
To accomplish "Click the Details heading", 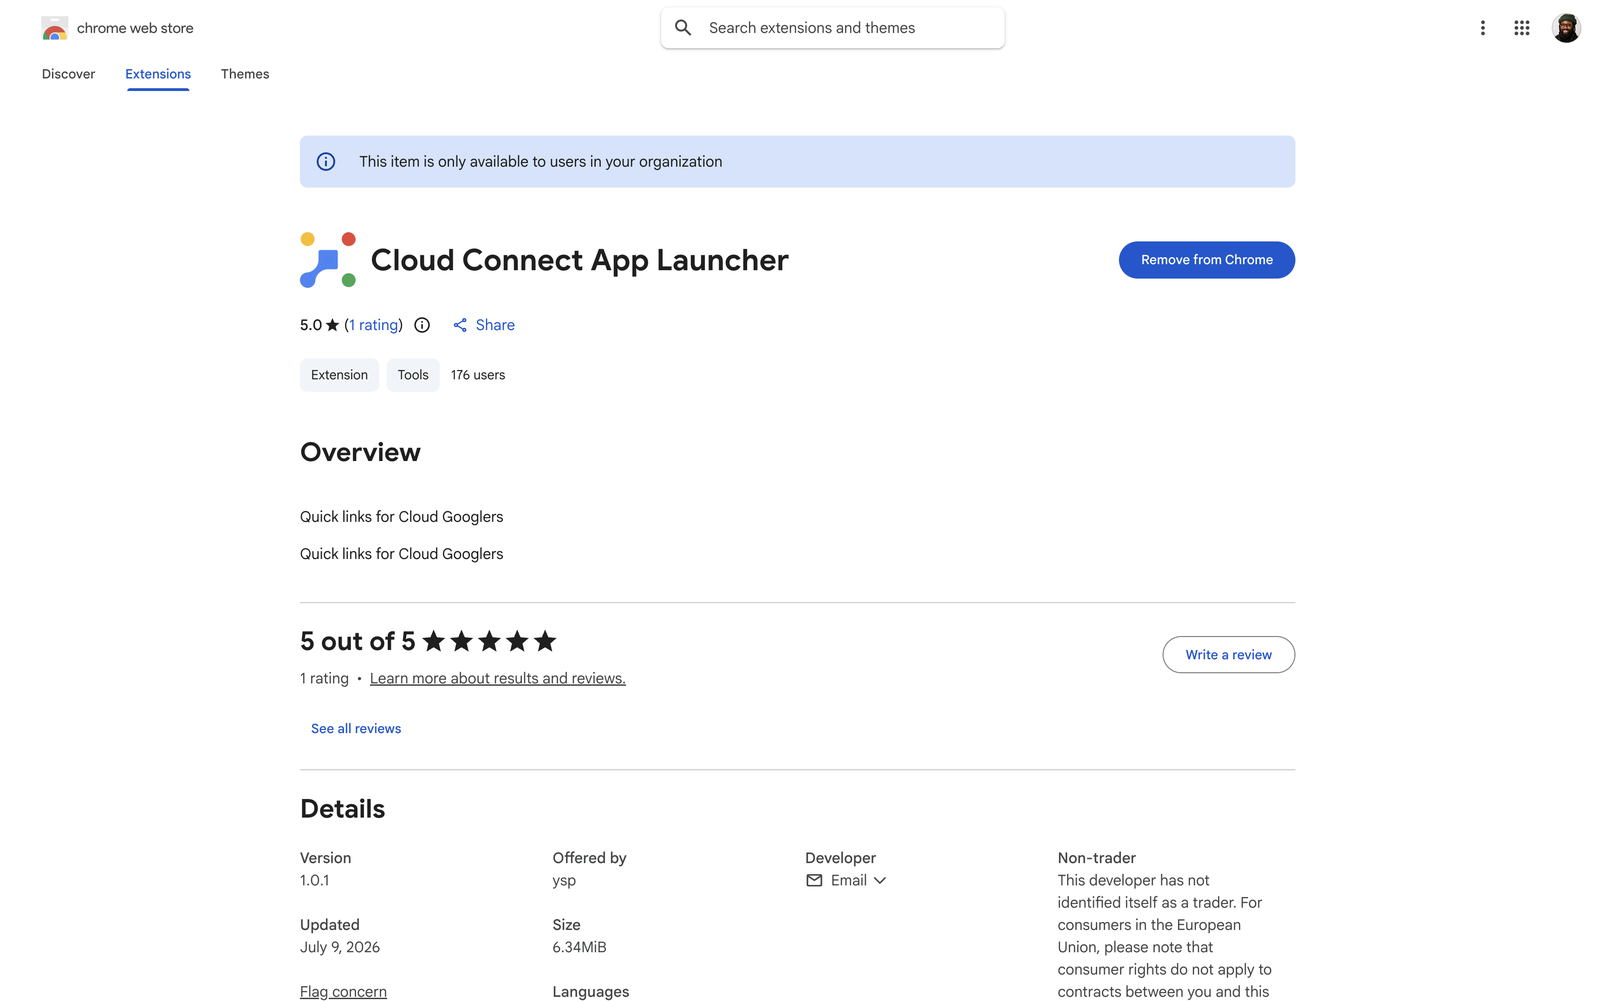I will pyautogui.click(x=343, y=809).
